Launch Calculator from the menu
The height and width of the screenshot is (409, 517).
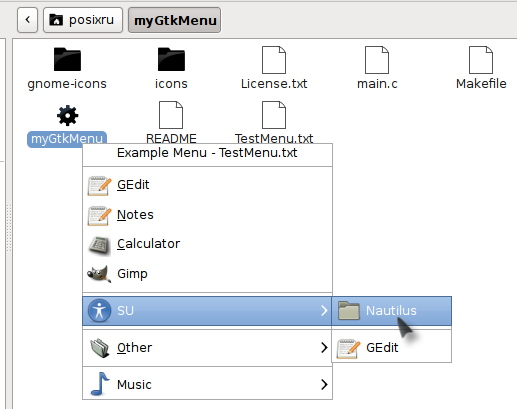(x=207, y=244)
